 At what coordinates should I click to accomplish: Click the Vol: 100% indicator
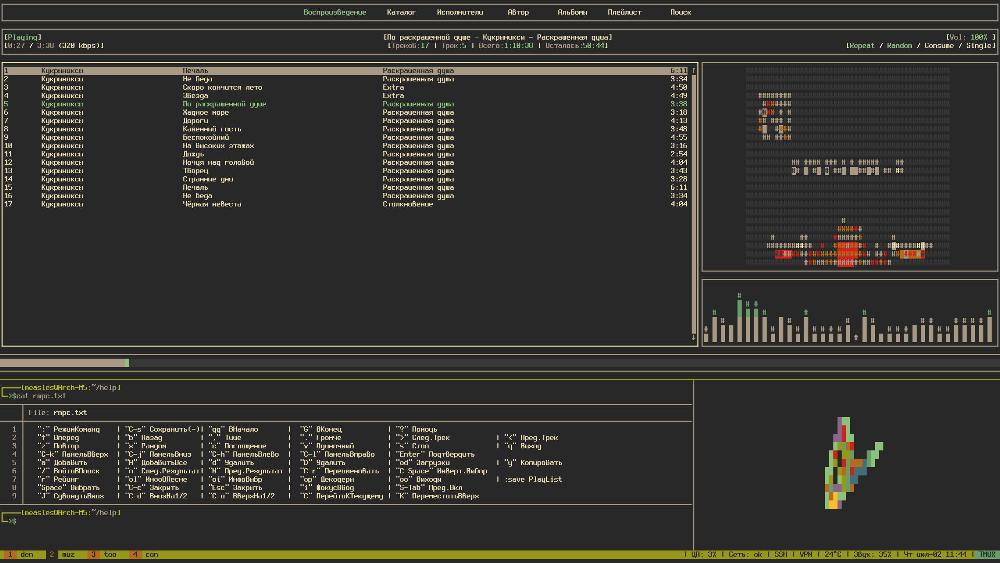point(969,37)
